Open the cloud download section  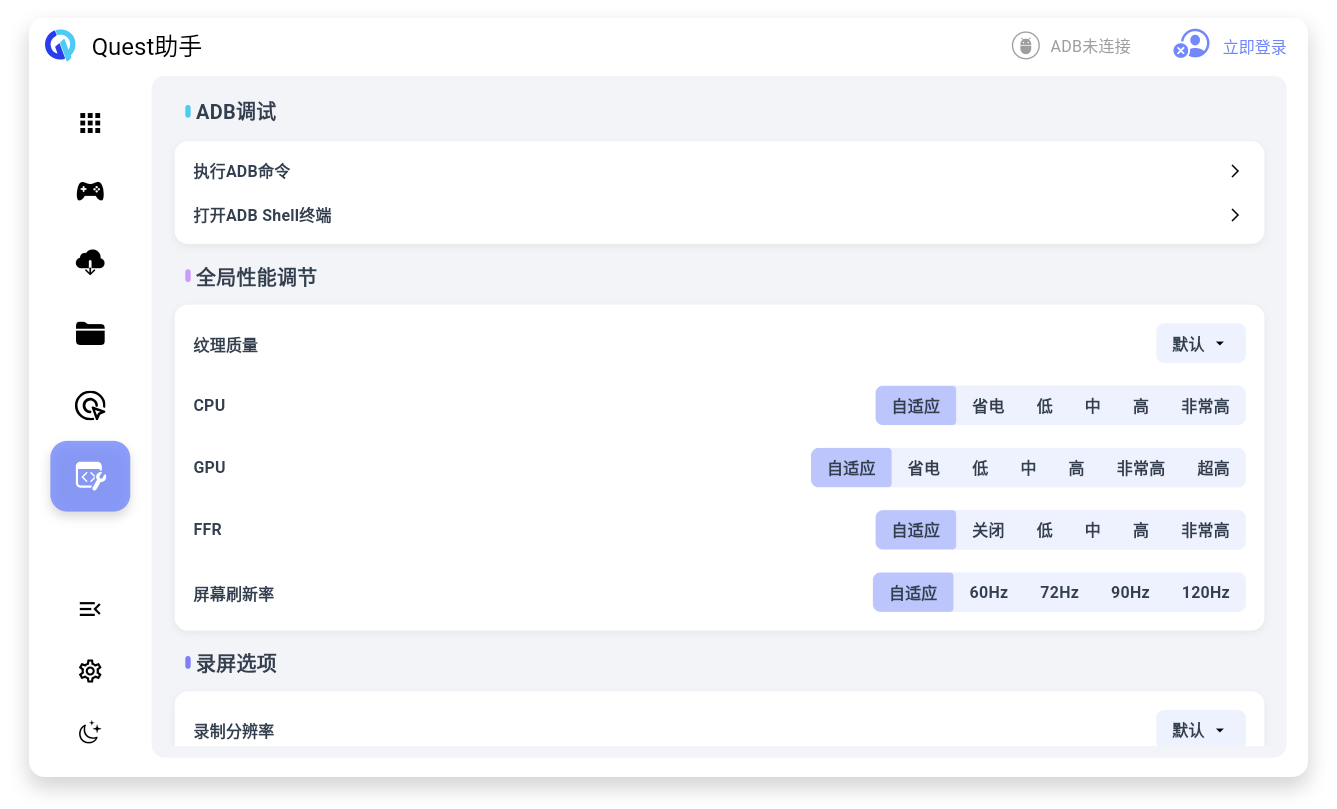[90, 262]
